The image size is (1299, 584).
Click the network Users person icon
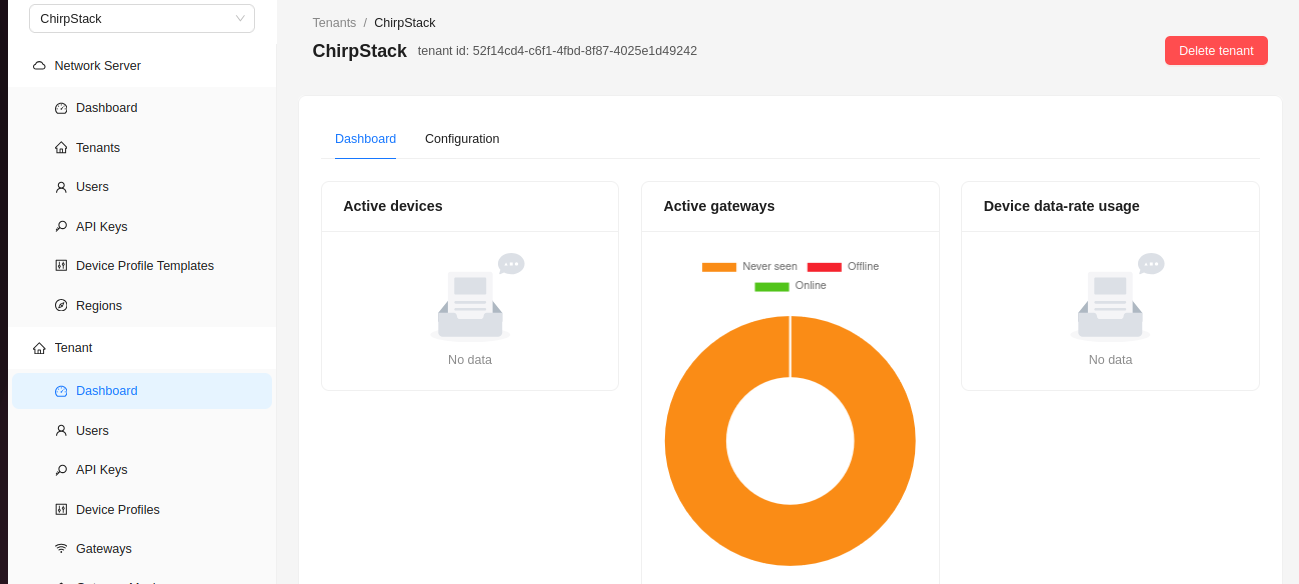[x=61, y=187]
